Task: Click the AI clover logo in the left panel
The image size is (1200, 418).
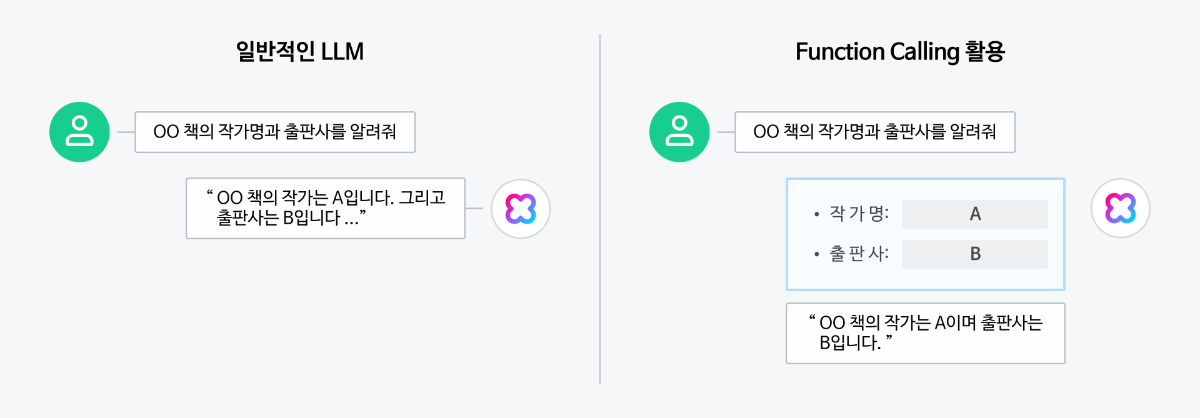Action: tap(520, 208)
